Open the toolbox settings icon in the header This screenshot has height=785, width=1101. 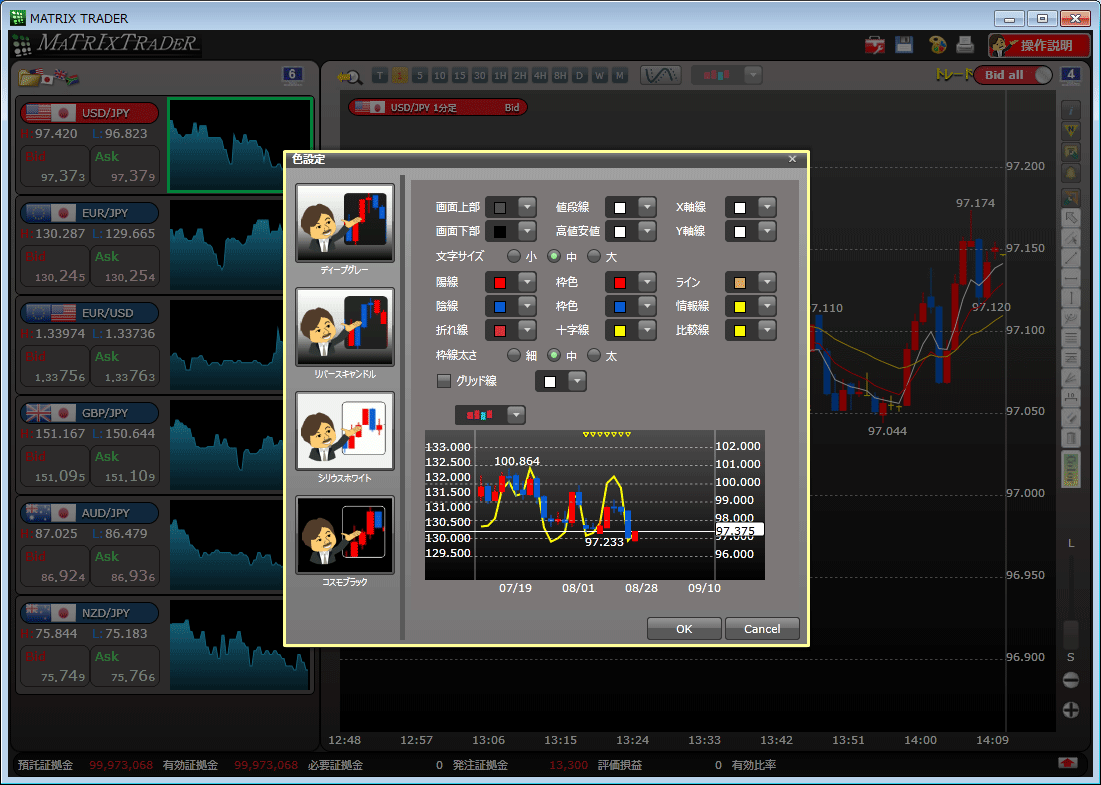click(875, 46)
